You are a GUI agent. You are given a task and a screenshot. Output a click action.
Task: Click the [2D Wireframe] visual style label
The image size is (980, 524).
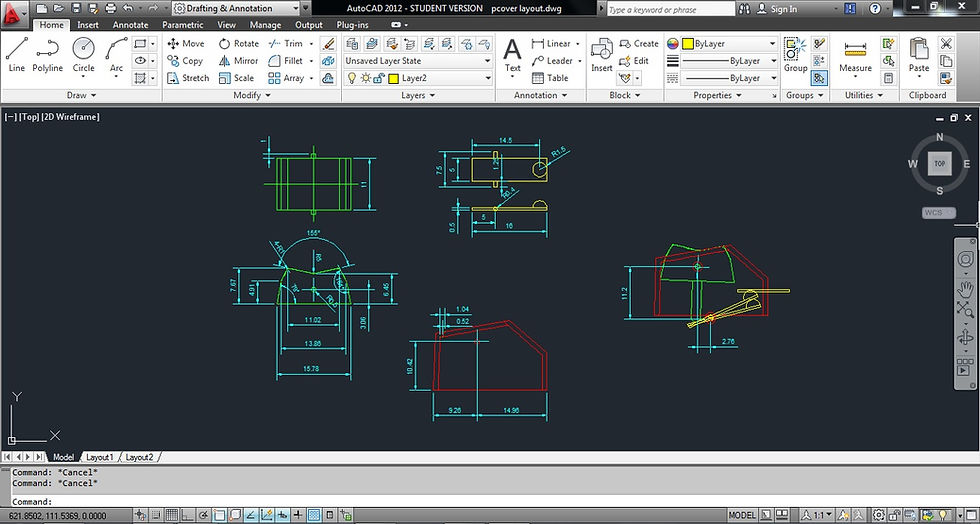[71, 116]
